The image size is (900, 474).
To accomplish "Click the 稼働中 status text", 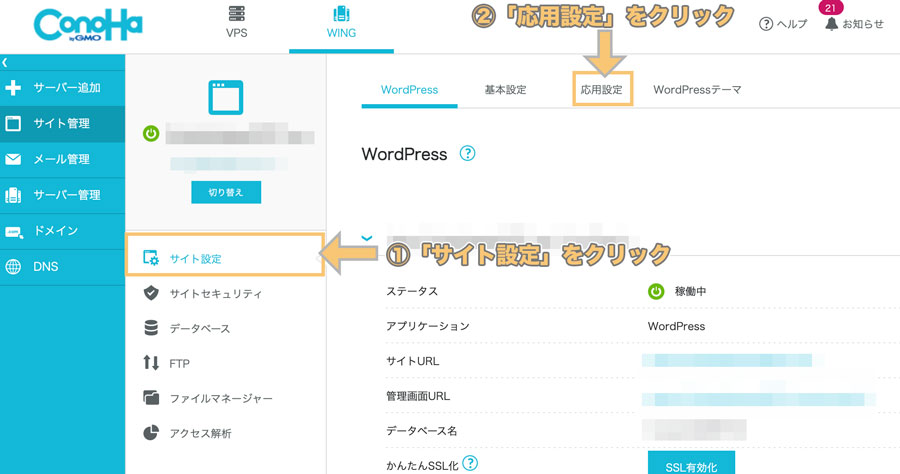I will (690, 292).
